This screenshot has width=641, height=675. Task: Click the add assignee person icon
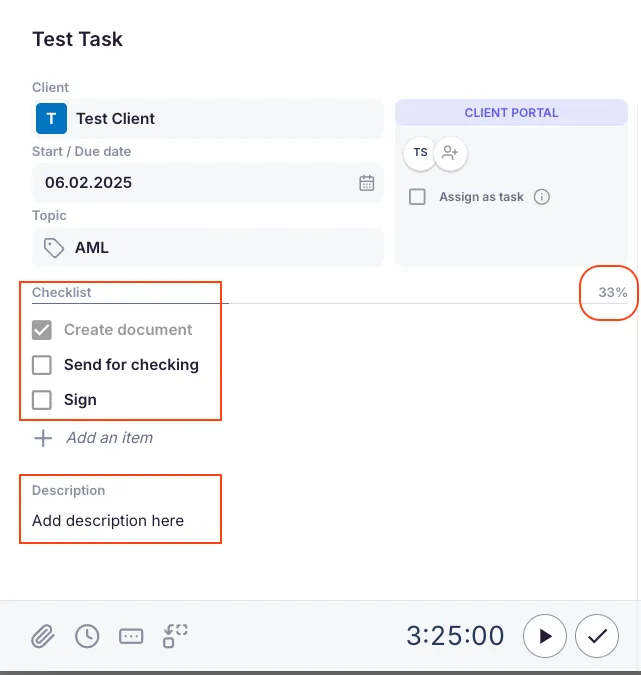pyautogui.click(x=451, y=153)
